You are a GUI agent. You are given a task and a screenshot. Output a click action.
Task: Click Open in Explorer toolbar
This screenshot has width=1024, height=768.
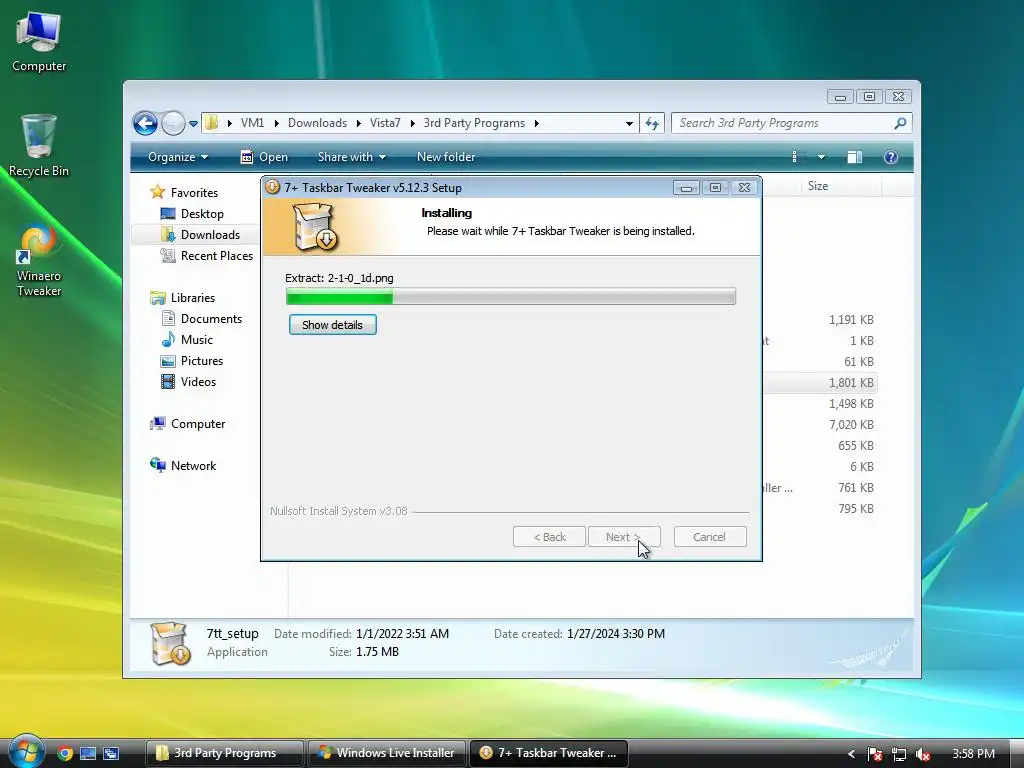pos(264,157)
